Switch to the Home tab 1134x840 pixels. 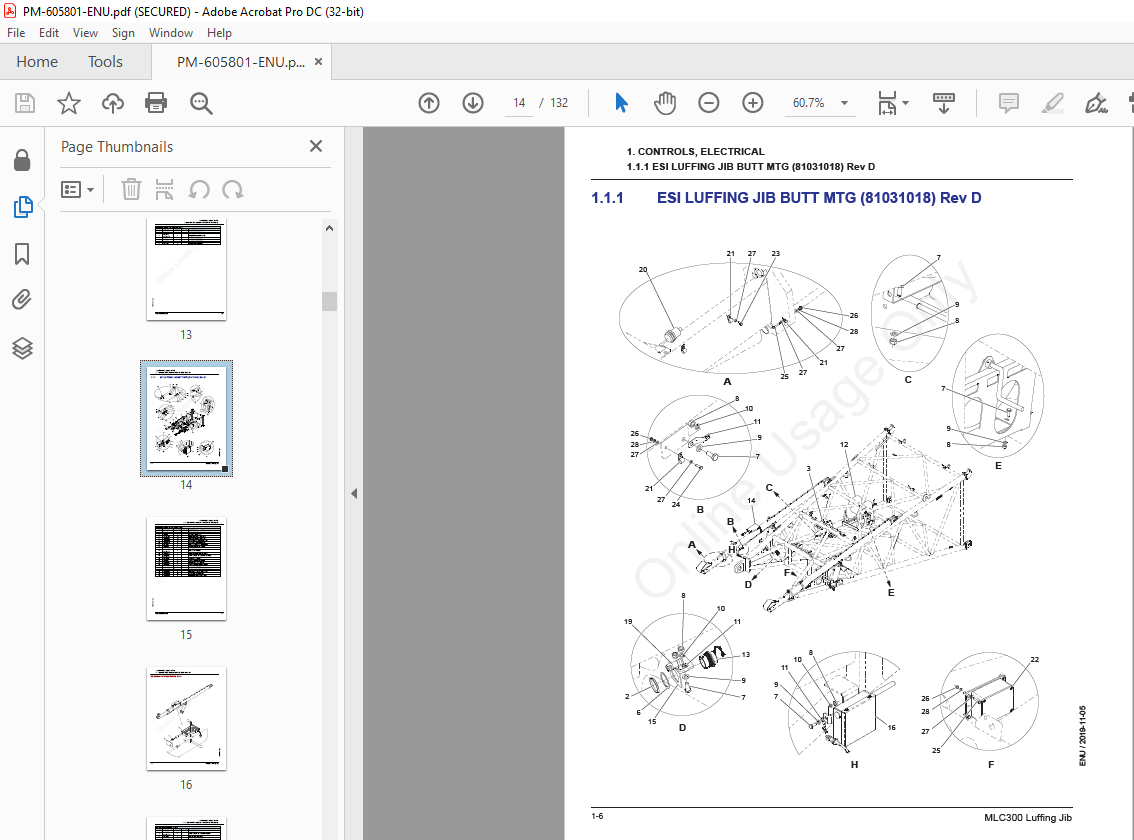pyautogui.click(x=37, y=61)
